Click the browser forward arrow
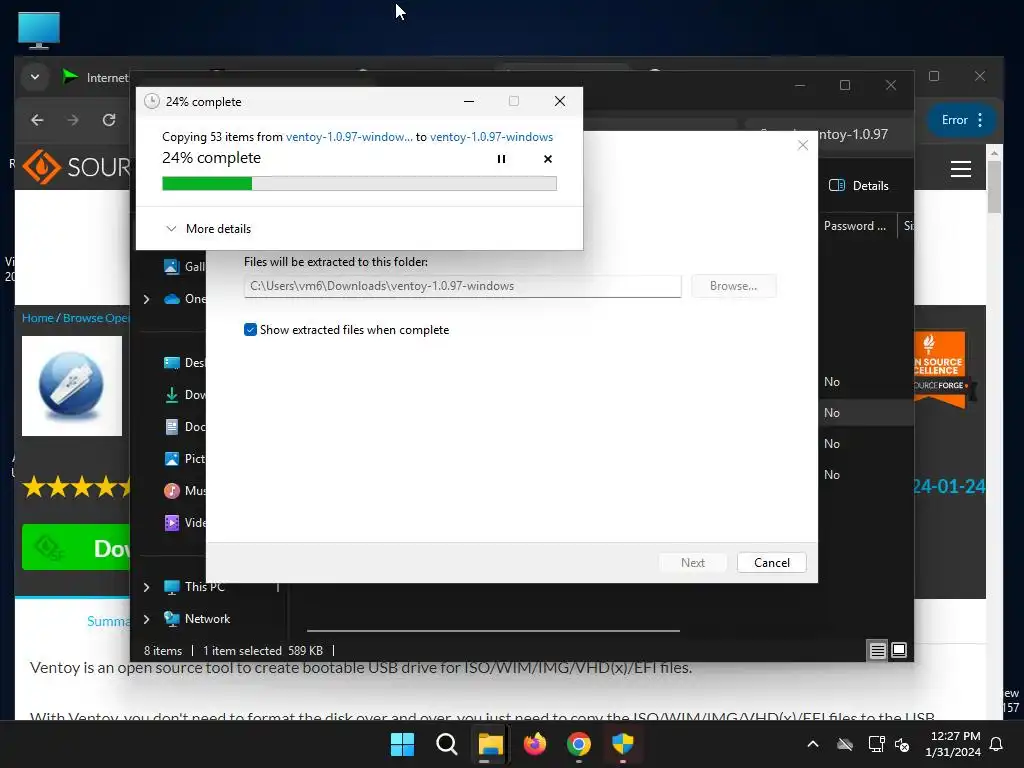Screen dimensions: 1024x768 72,120
